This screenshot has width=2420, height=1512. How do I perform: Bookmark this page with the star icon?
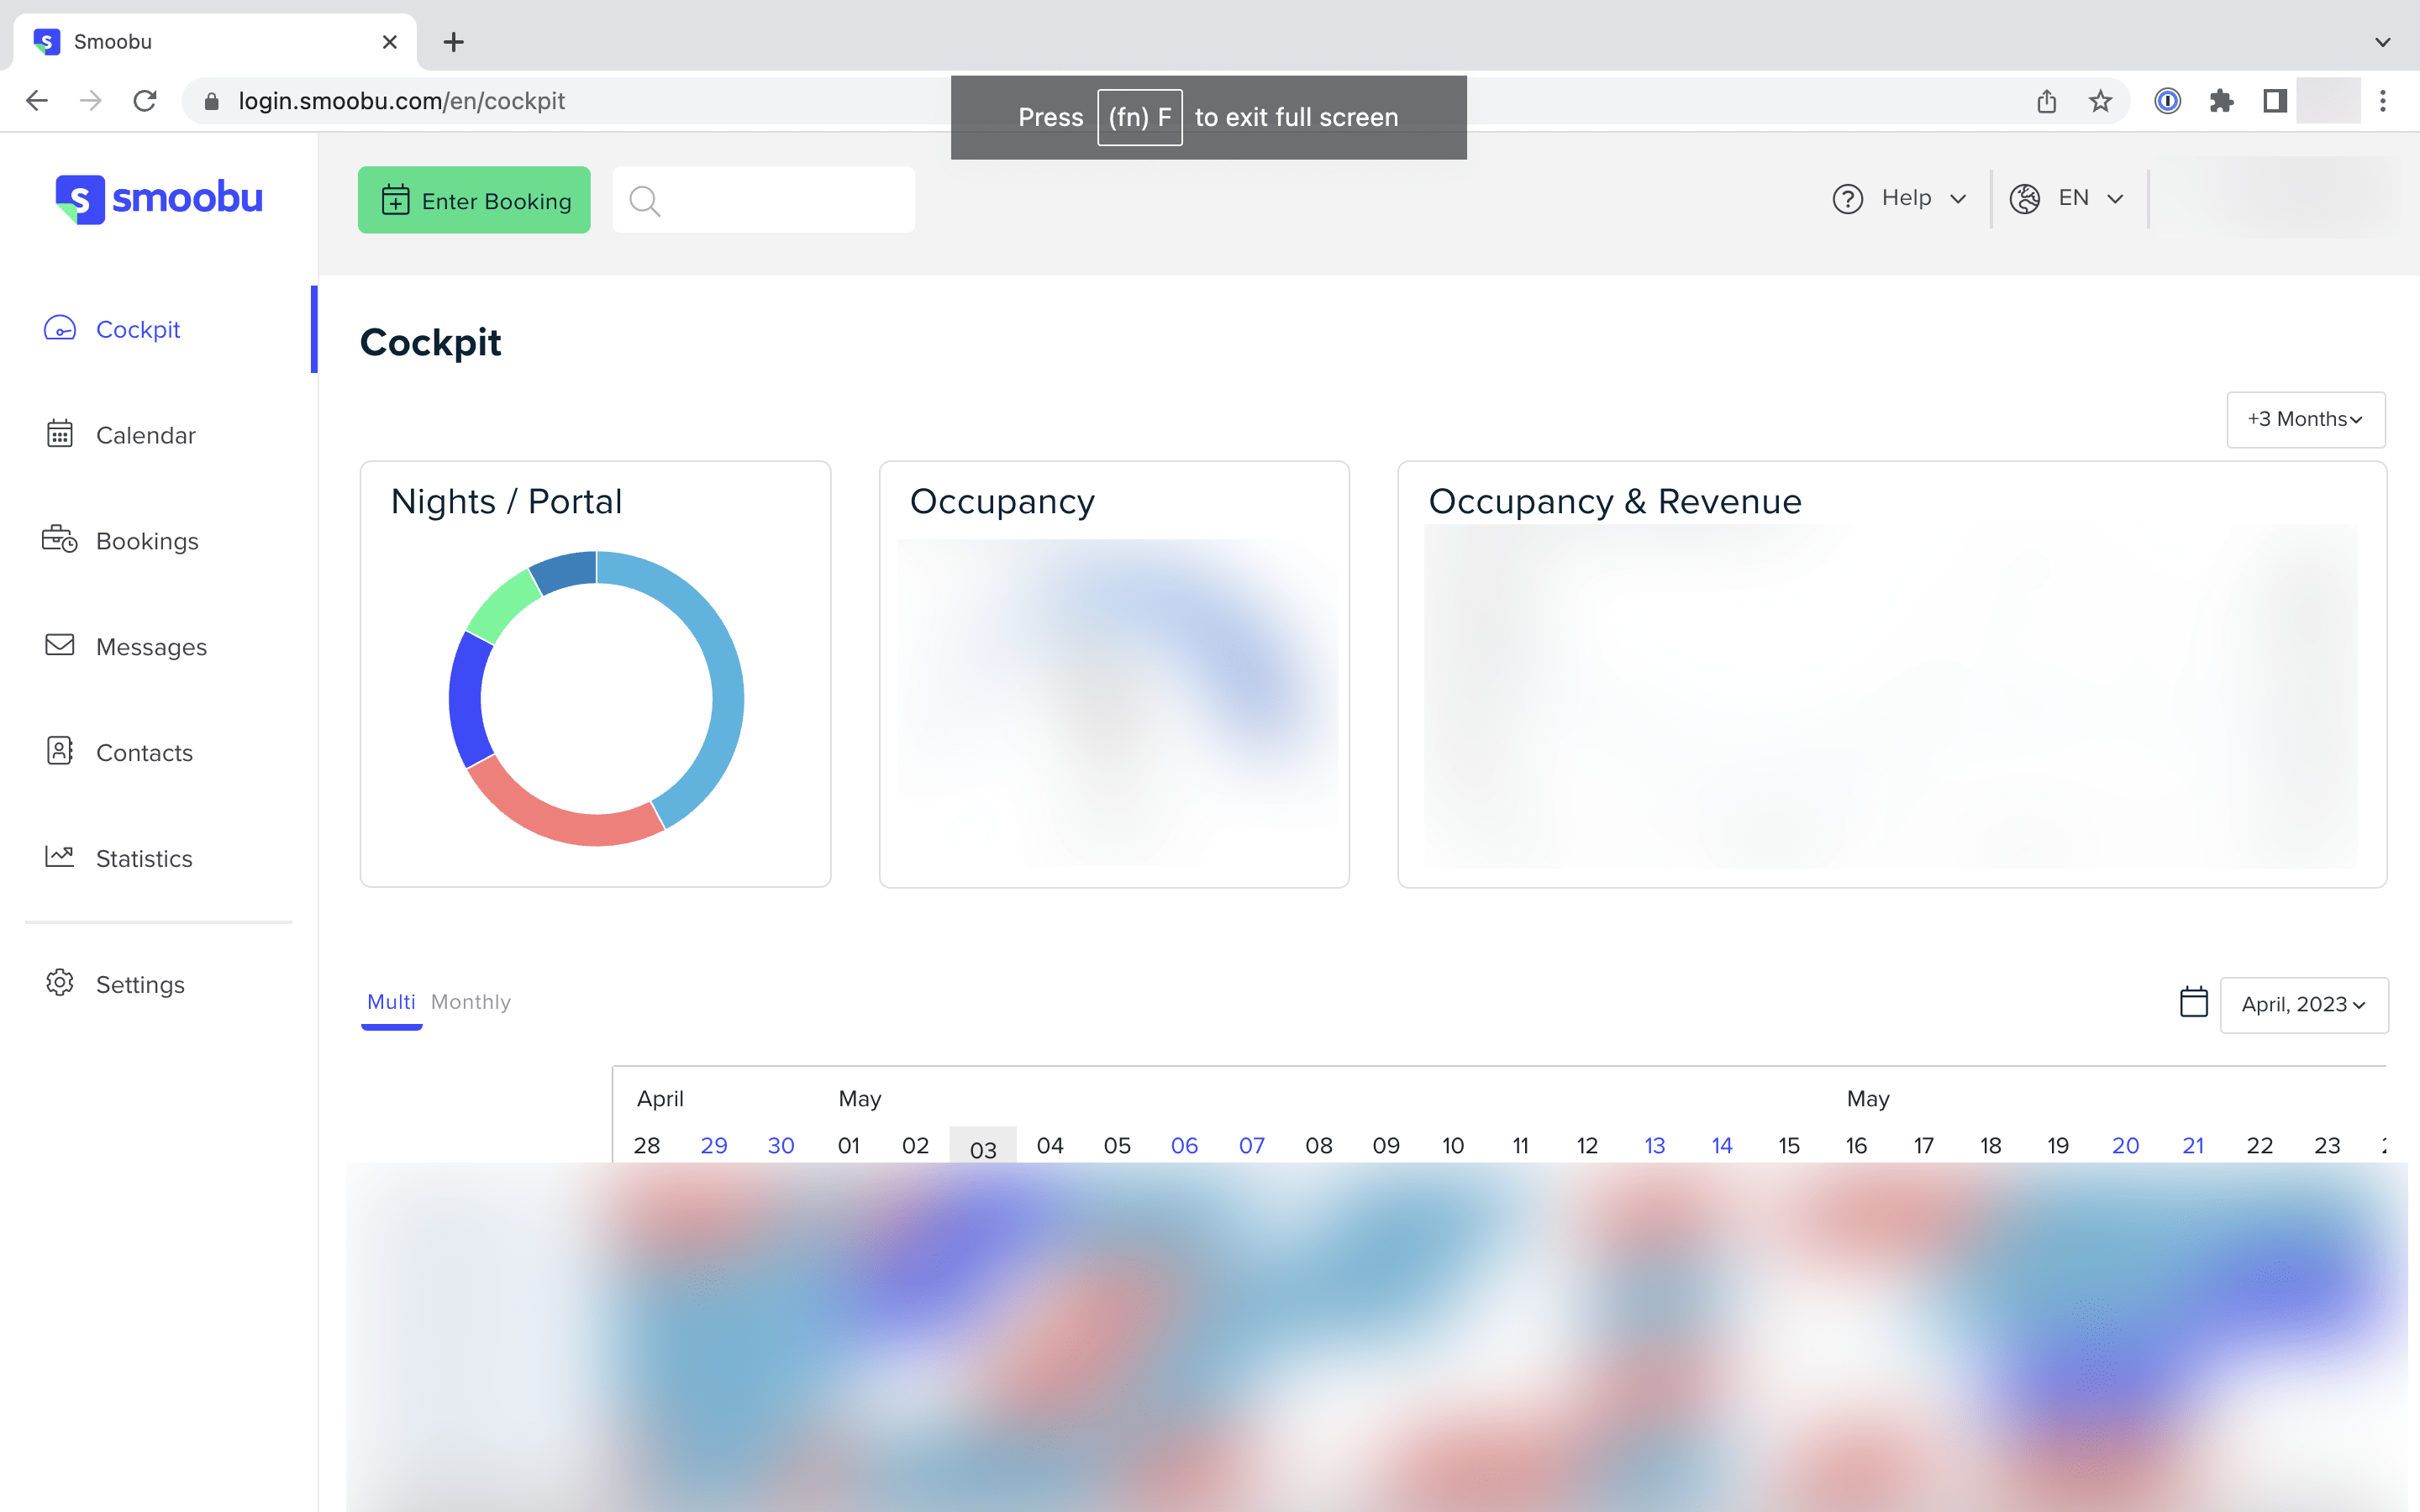(2100, 101)
